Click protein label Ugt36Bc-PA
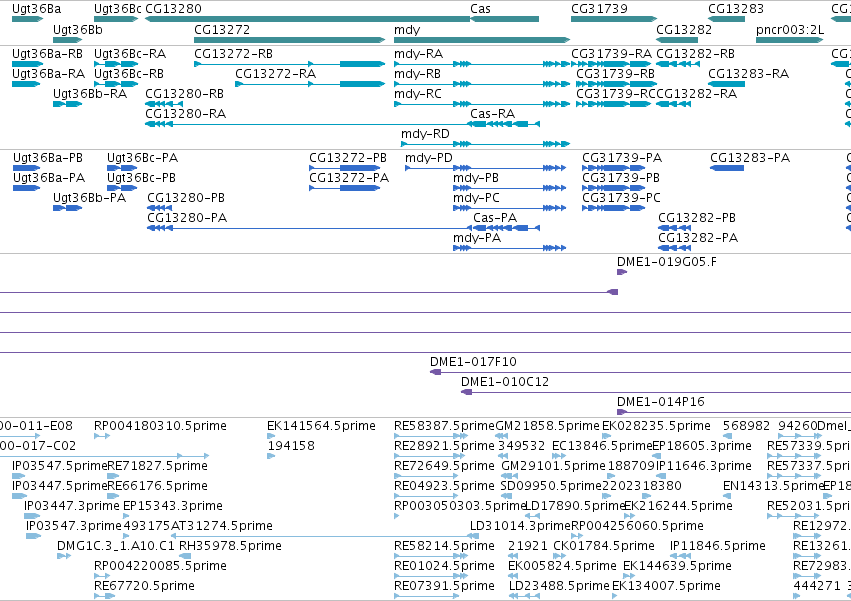This screenshot has width=851, height=601. [142, 157]
